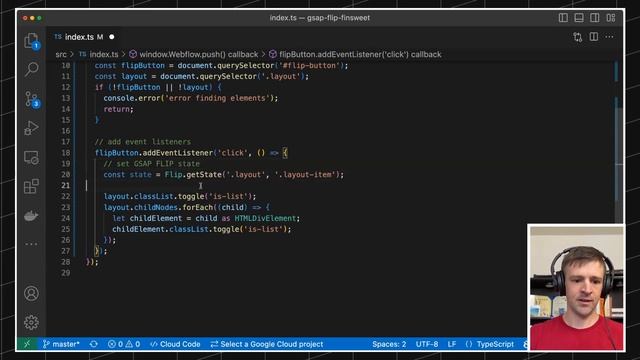Toggle secondary side bar layout icon

click(595, 18)
